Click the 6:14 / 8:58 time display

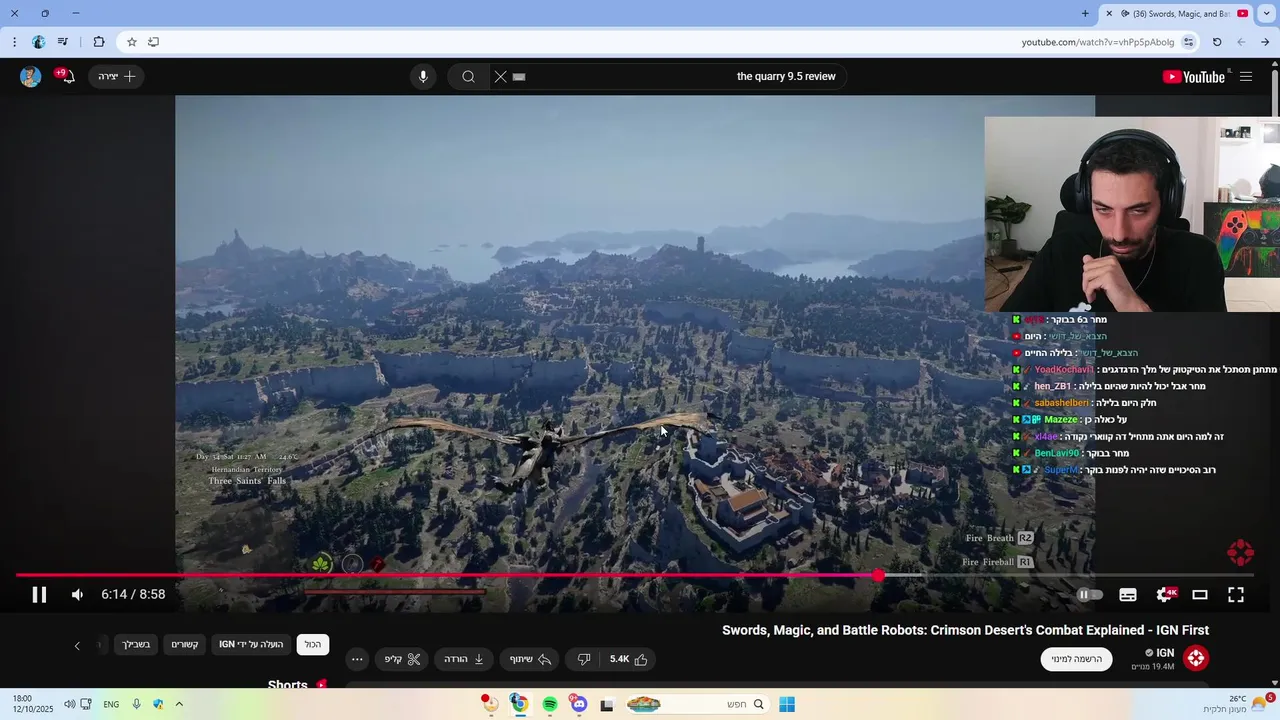[x=133, y=594]
